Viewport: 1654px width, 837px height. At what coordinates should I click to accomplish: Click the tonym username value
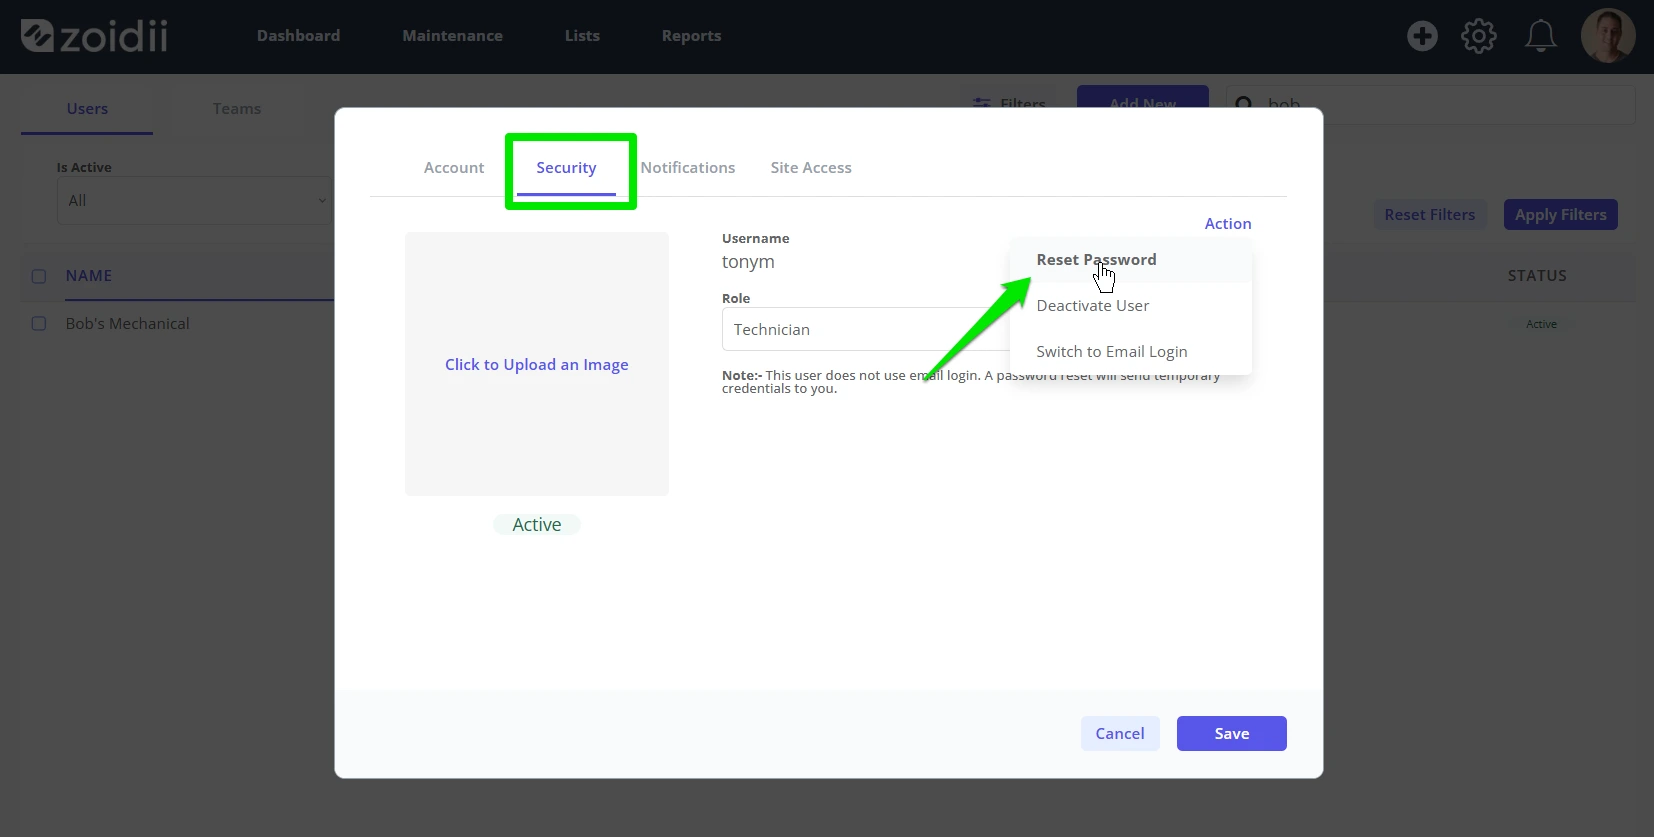[x=748, y=262]
